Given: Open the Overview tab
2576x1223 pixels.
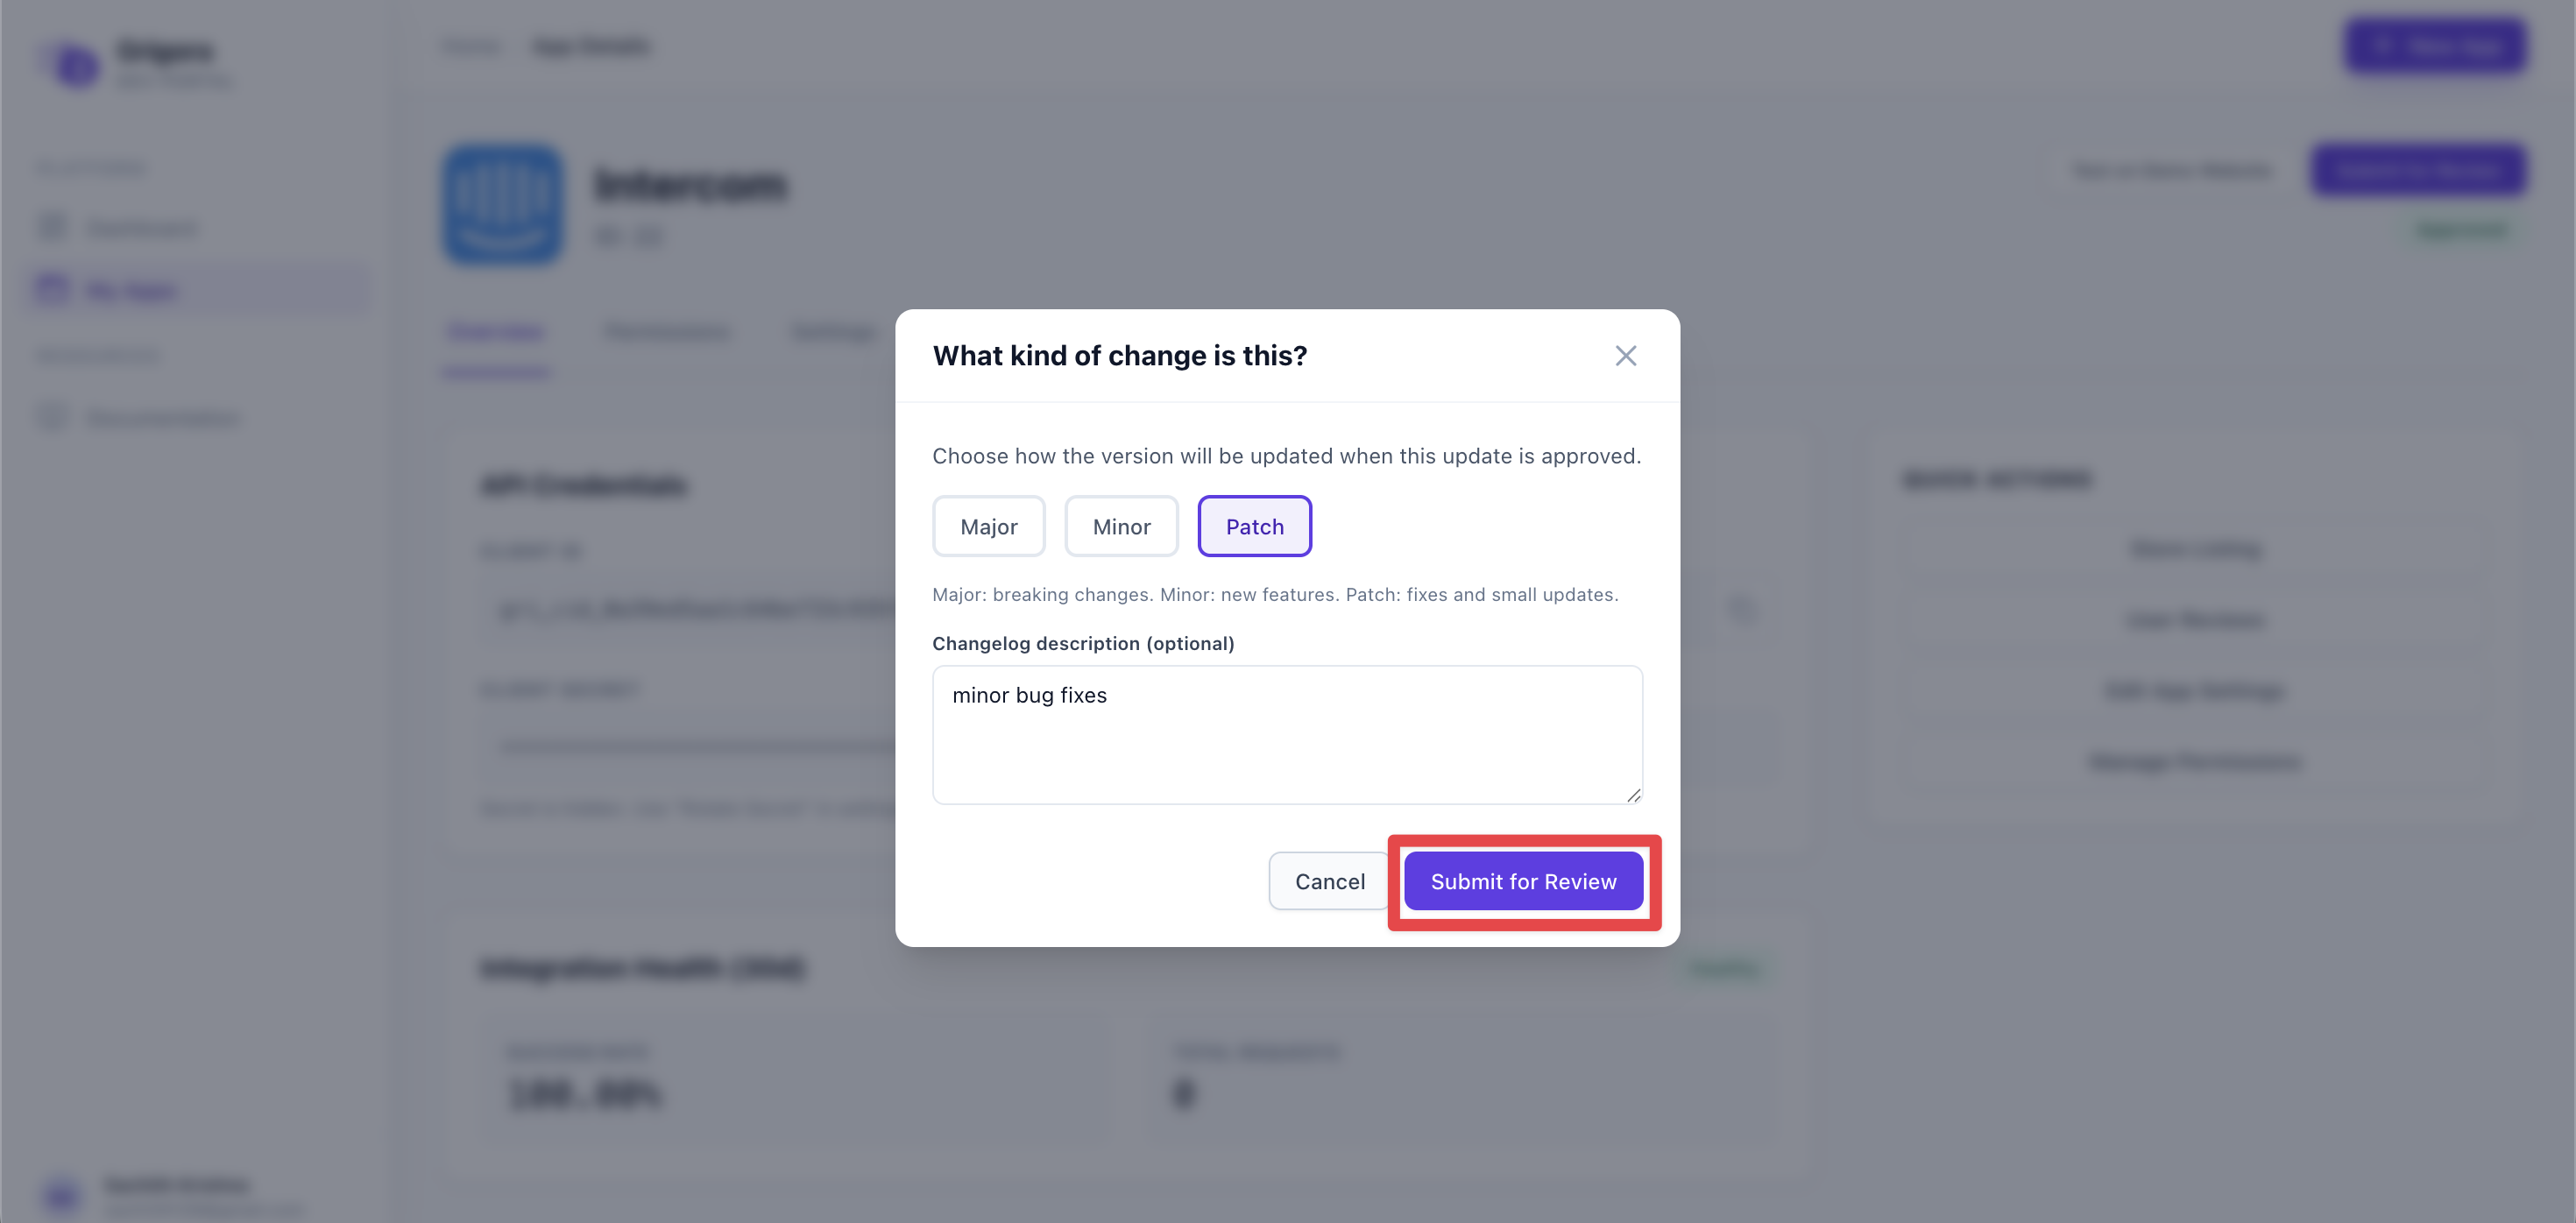Looking at the screenshot, I should tap(495, 331).
